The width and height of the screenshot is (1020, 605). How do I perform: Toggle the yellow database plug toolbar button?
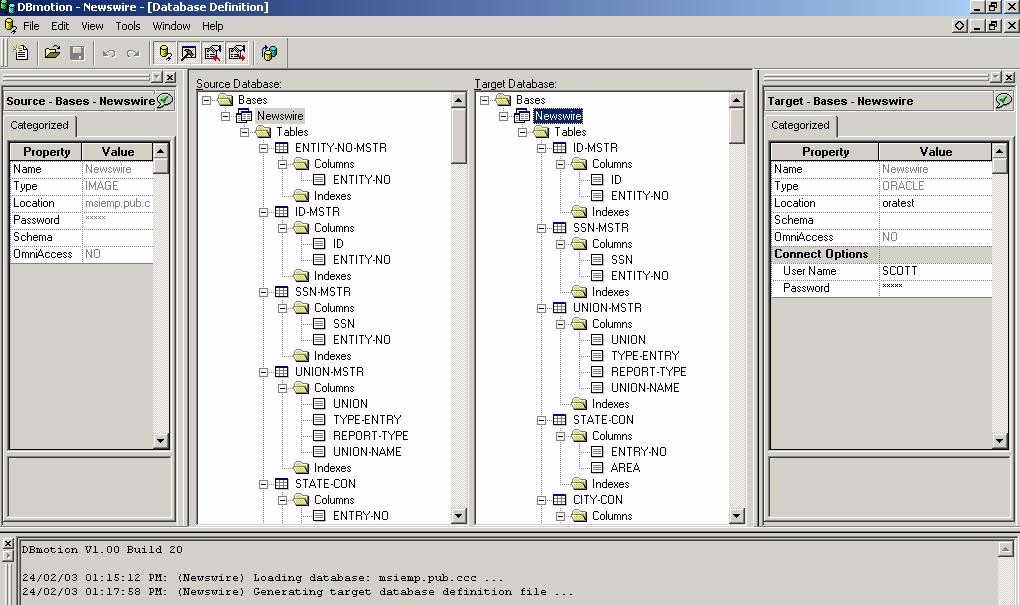(x=165, y=53)
